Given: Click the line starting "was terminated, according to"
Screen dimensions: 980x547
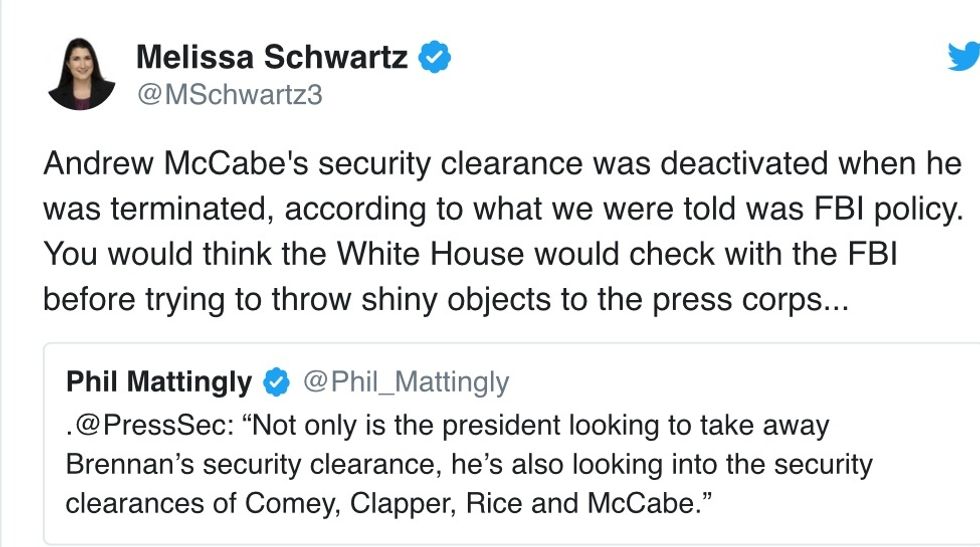Looking at the screenshot, I should (x=499, y=209).
